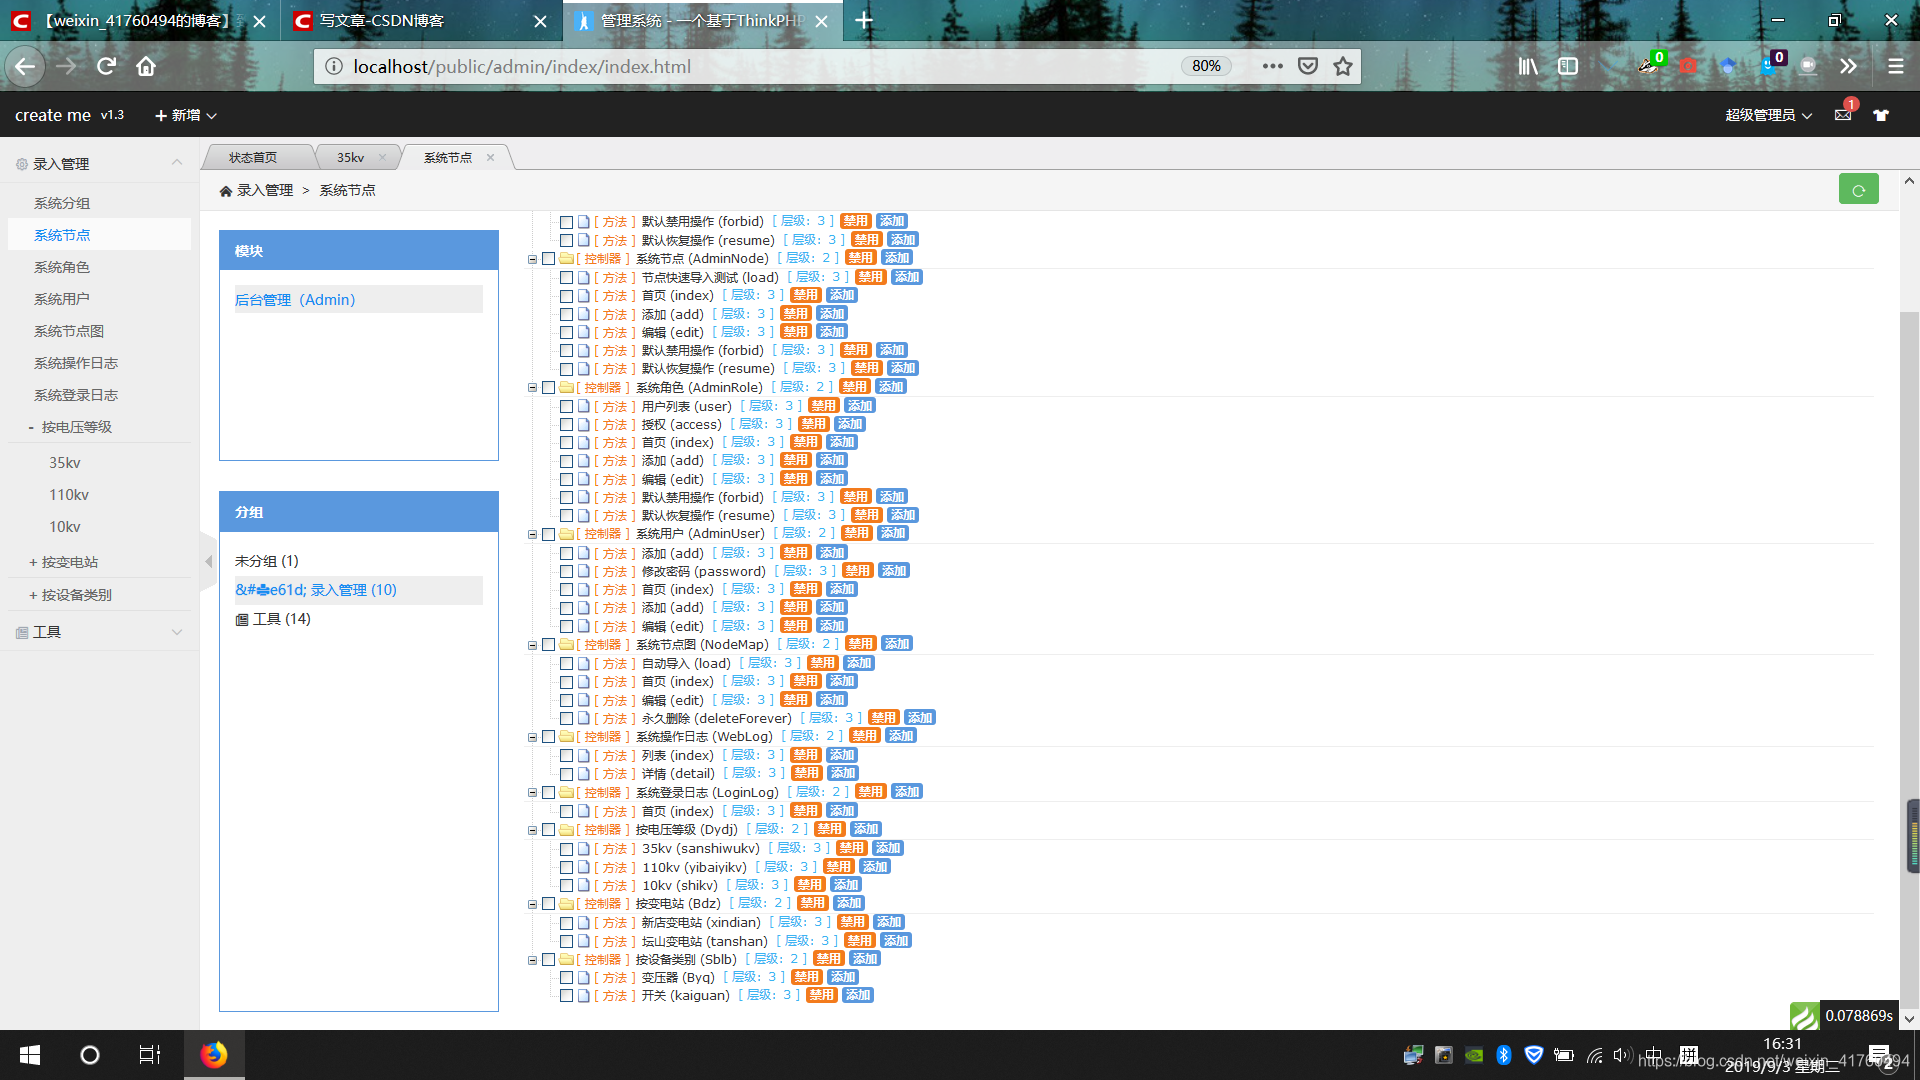The height and width of the screenshot is (1080, 1920).
Task: Show site information icon in address bar
Action: [x=334, y=66]
